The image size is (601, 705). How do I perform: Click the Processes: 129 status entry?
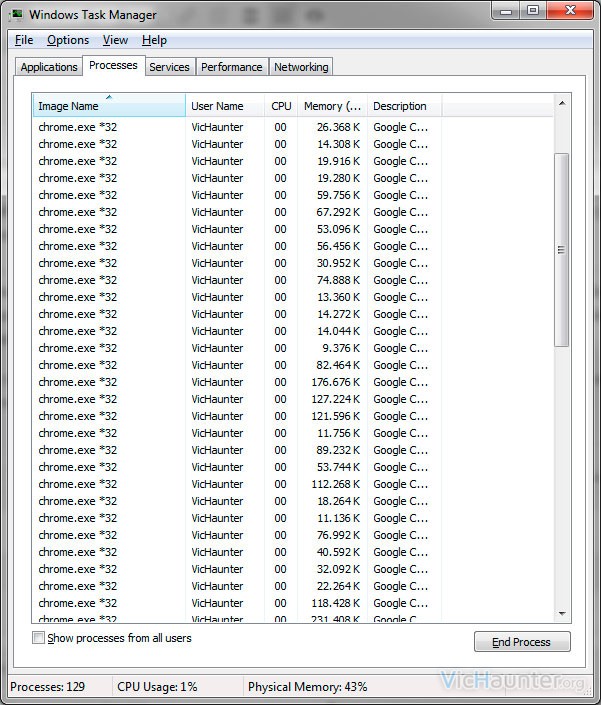tap(48, 687)
